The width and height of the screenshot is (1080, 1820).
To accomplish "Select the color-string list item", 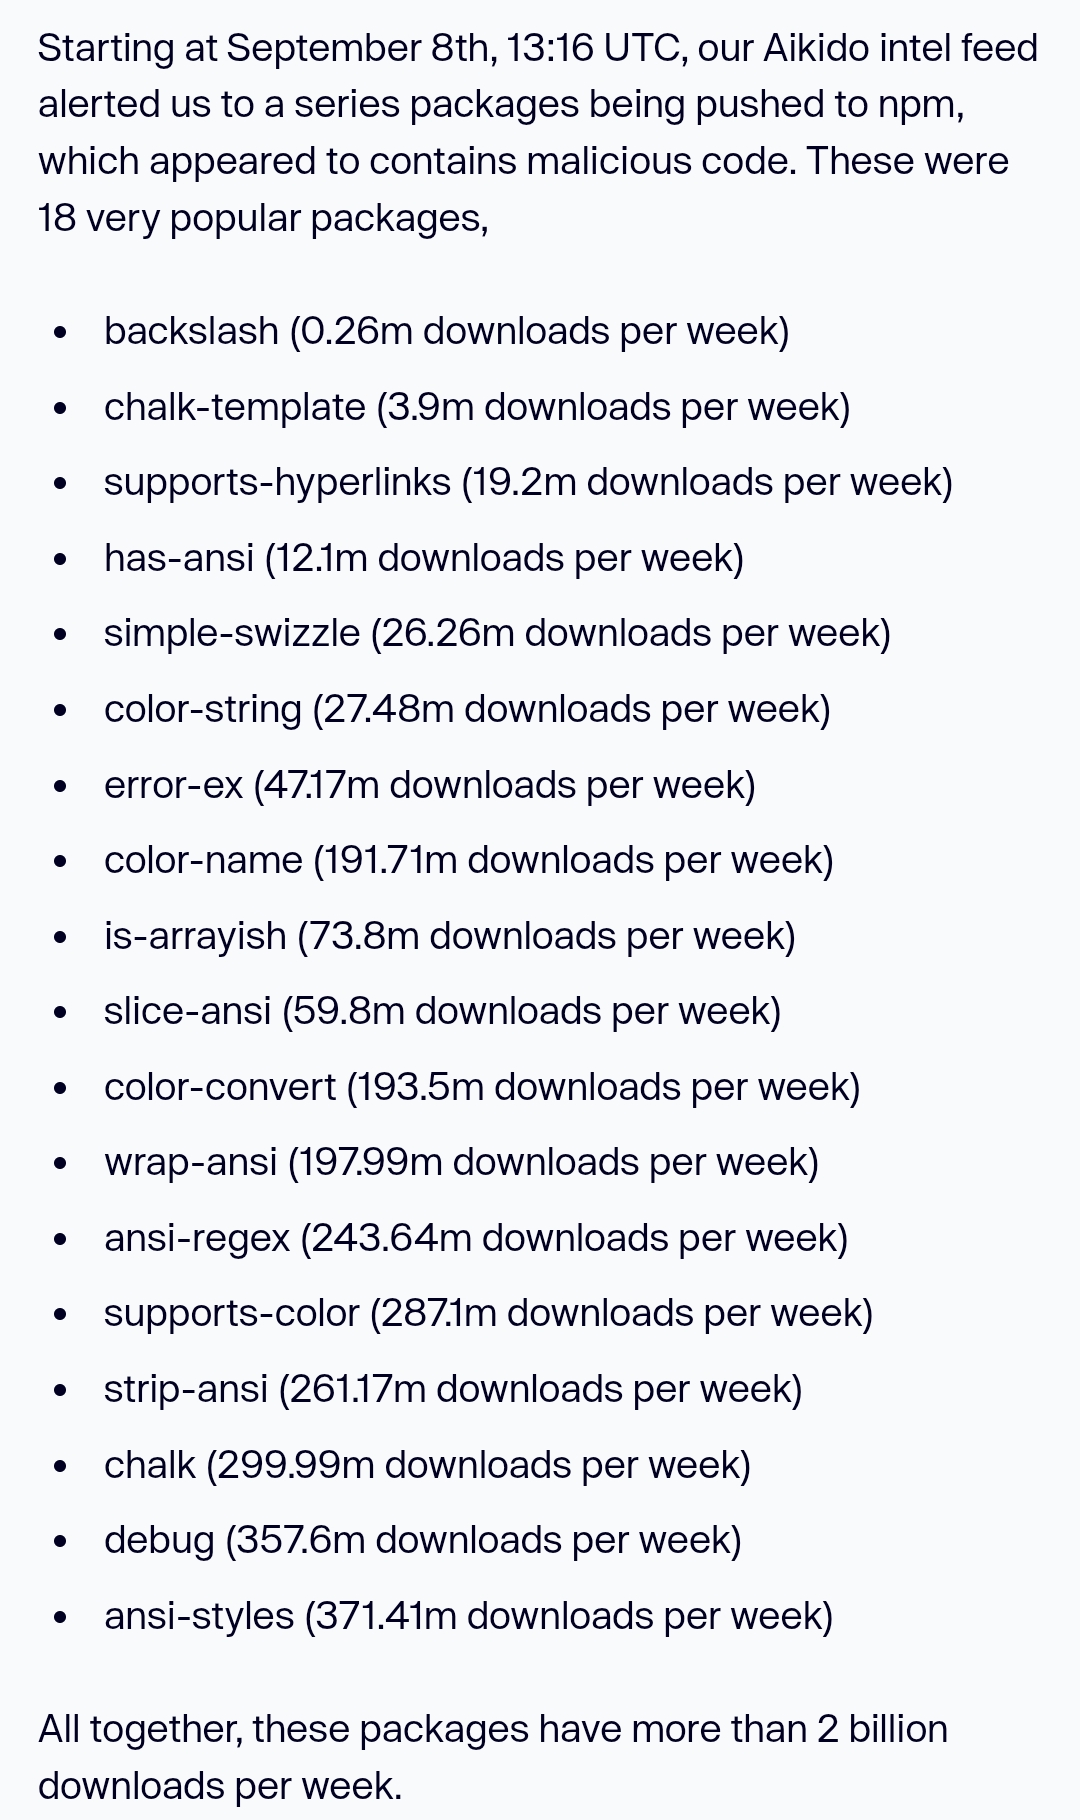I will pyautogui.click(x=467, y=709).
